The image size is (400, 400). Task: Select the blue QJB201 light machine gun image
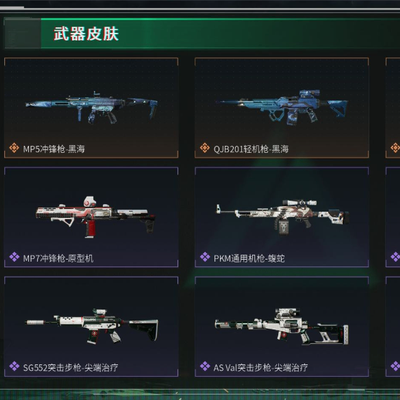tap(282, 107)
